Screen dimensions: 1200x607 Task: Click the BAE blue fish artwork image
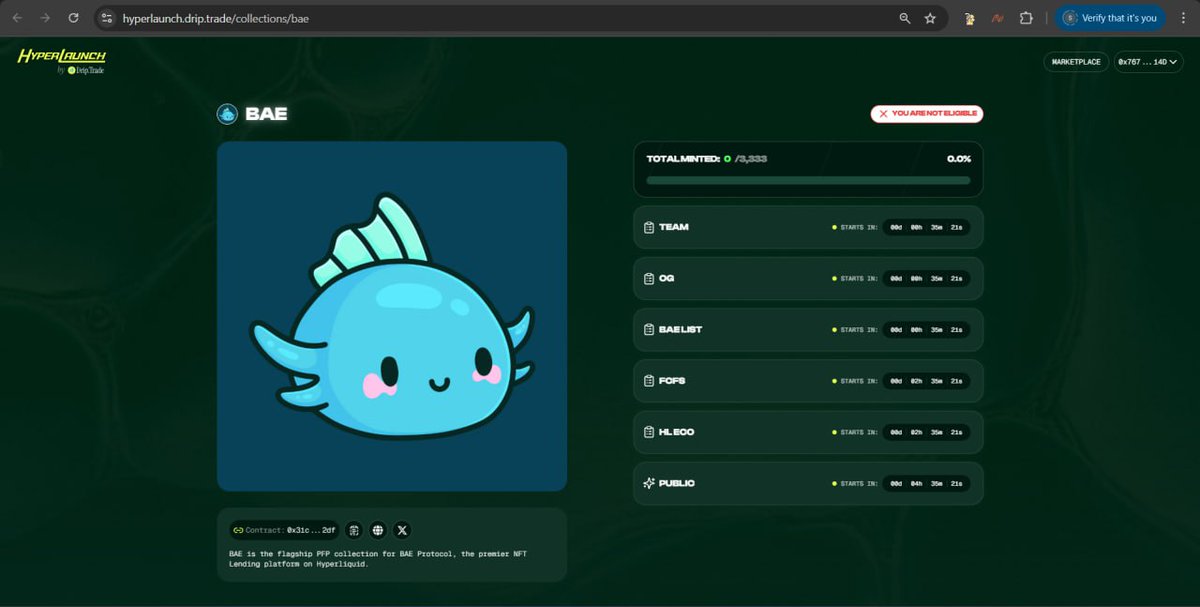[x=392, y=316]
